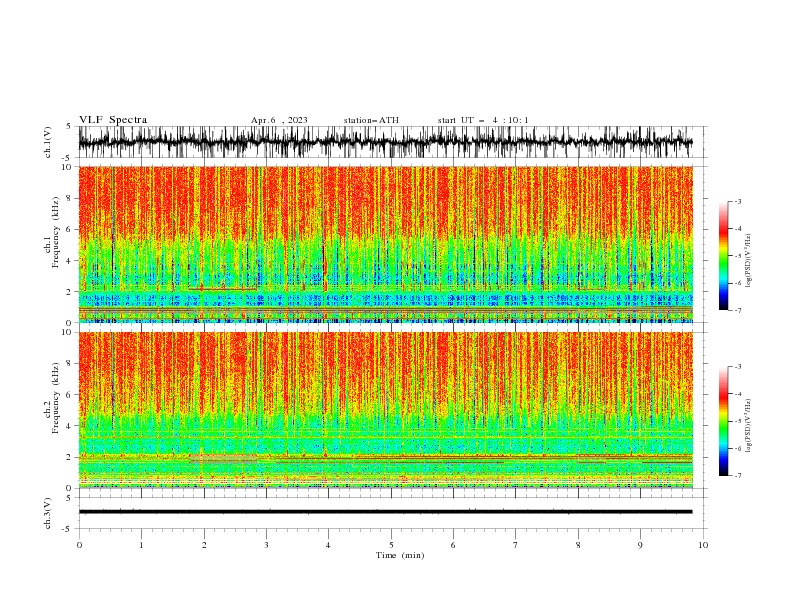Screen dimensions: 792x612
Task: Click the "-3" label on ch.1 colorbar
Action: click(738, 201)
